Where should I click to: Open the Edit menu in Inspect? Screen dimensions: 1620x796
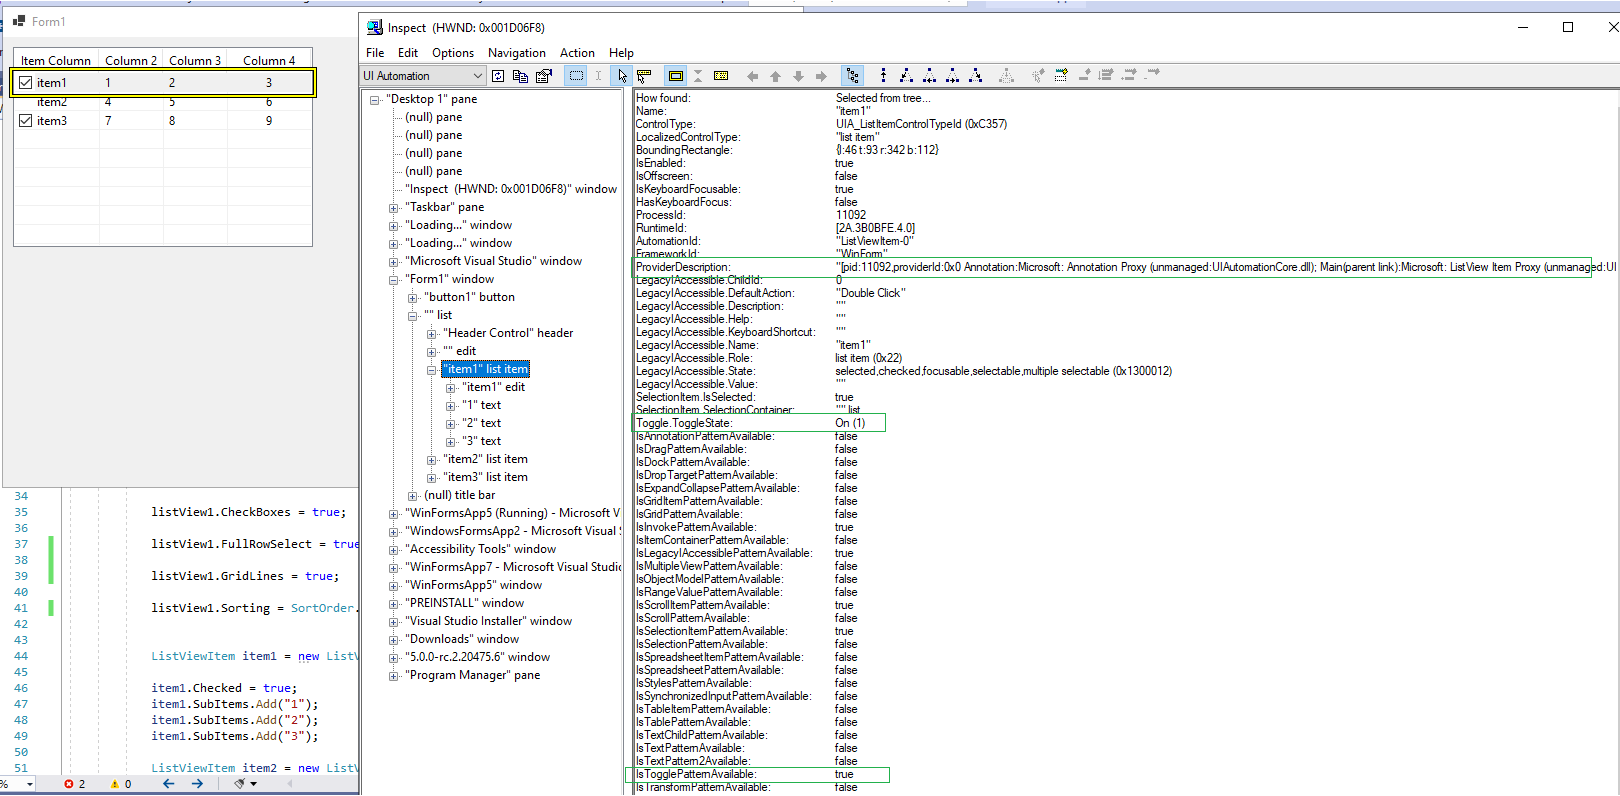click(408, 53)
